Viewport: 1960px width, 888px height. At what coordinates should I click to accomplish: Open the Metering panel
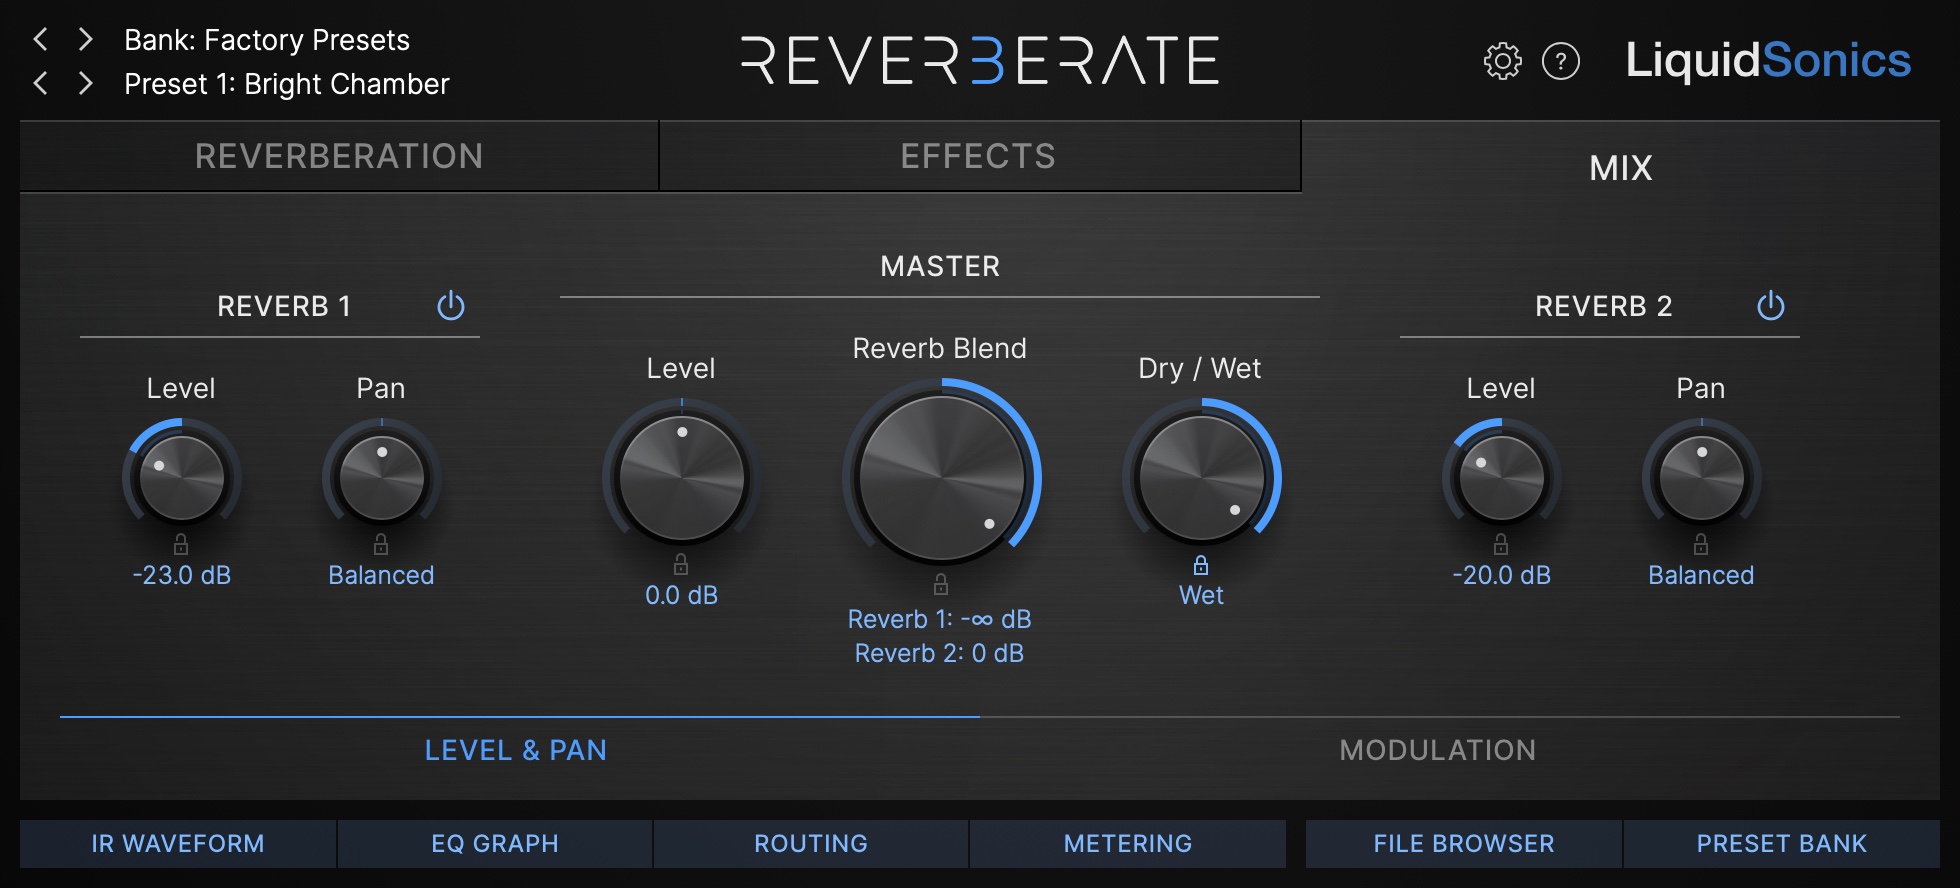[x=1128, y=843]
